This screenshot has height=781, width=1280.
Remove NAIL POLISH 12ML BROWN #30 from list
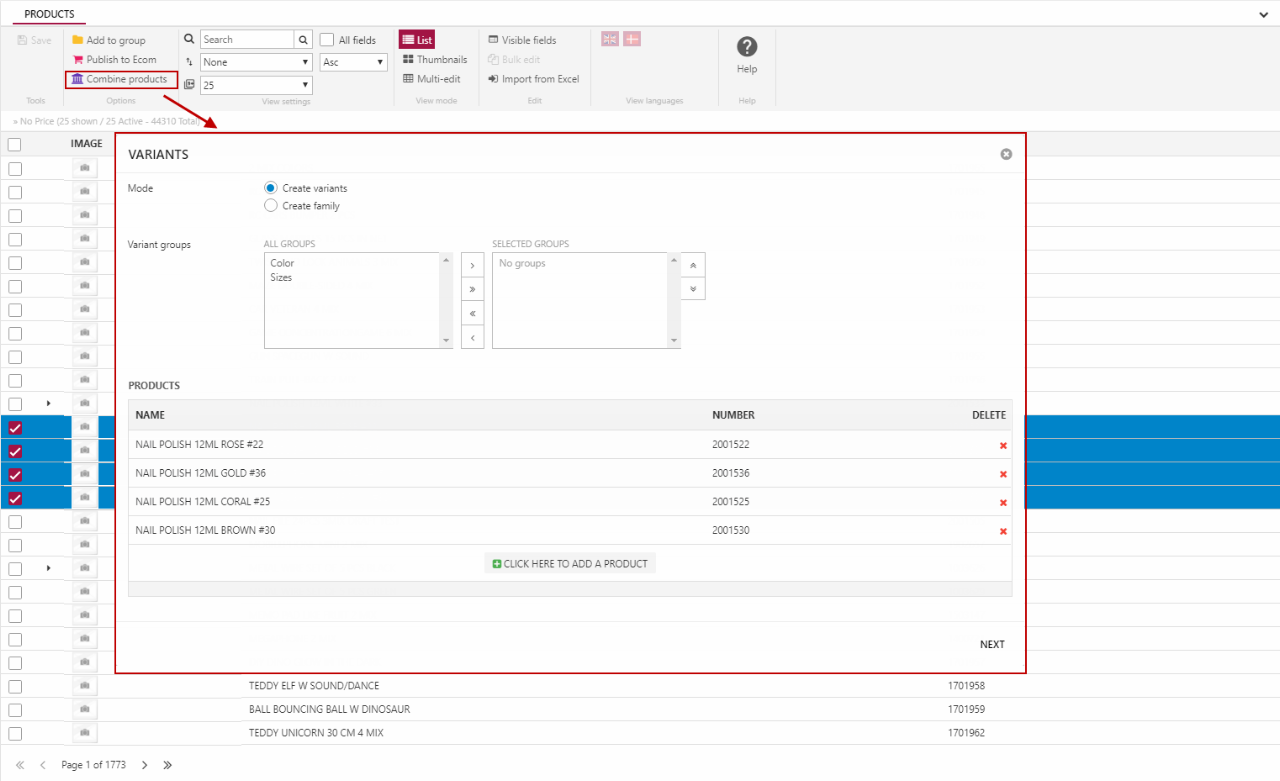click(x=1002, y=531)
